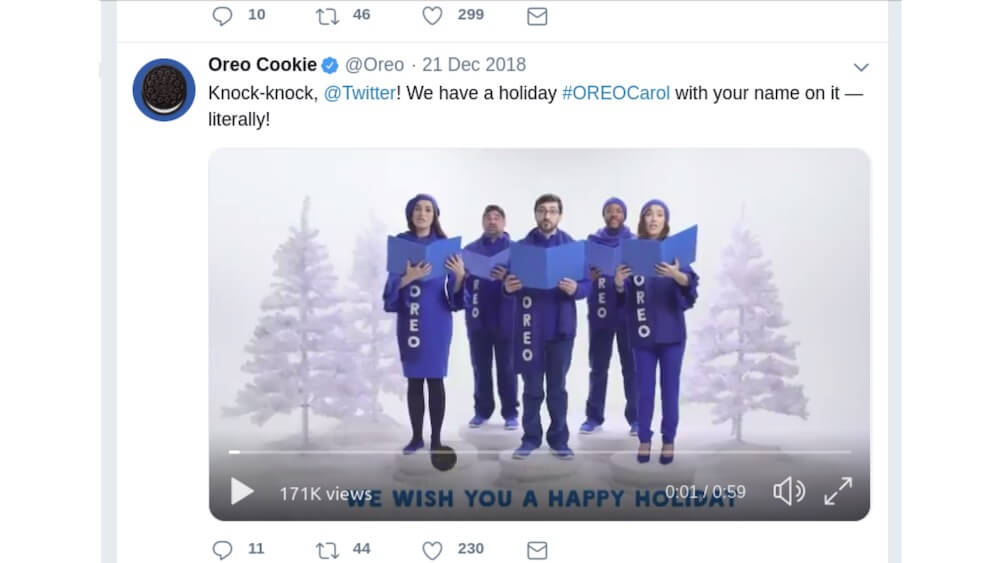Click the verified badge beside Oreo Cookie
The height and width of the screenshot is (563, 1000).
coord(331,65)
